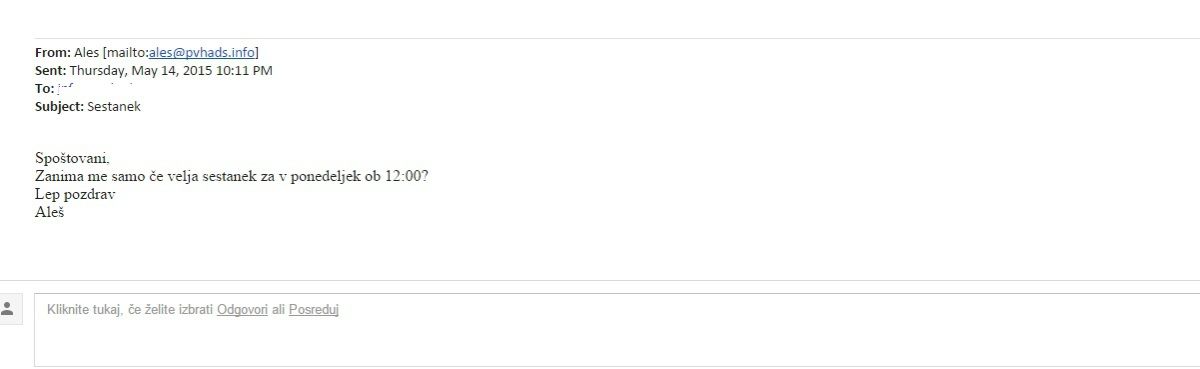Click the subject text 'Sestanek'
Screen dimensions: 1200x369
(x=114, y=107)
